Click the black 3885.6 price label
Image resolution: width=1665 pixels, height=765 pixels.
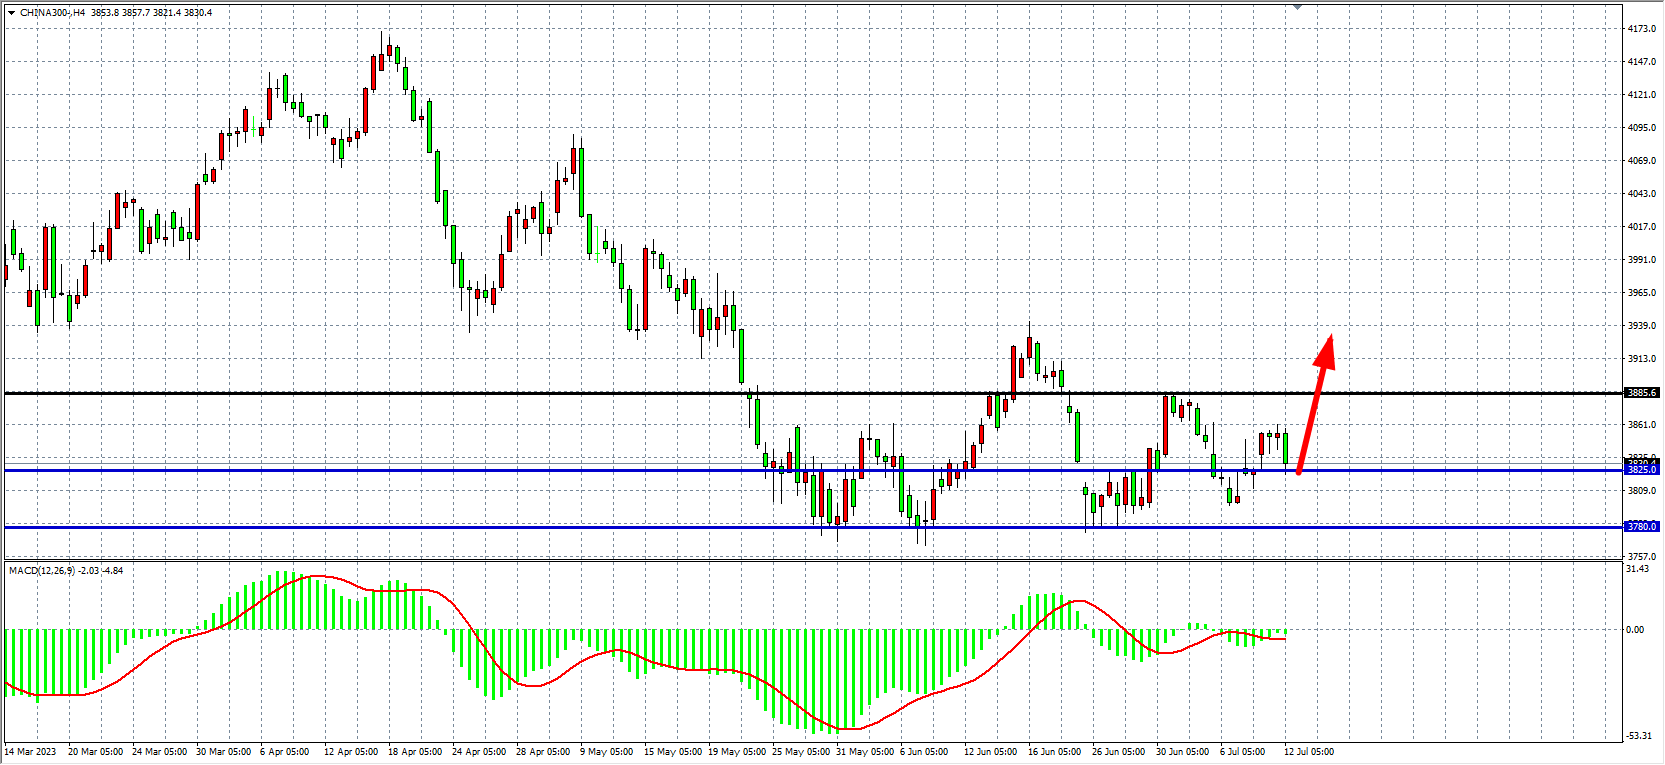(1641, 393)
